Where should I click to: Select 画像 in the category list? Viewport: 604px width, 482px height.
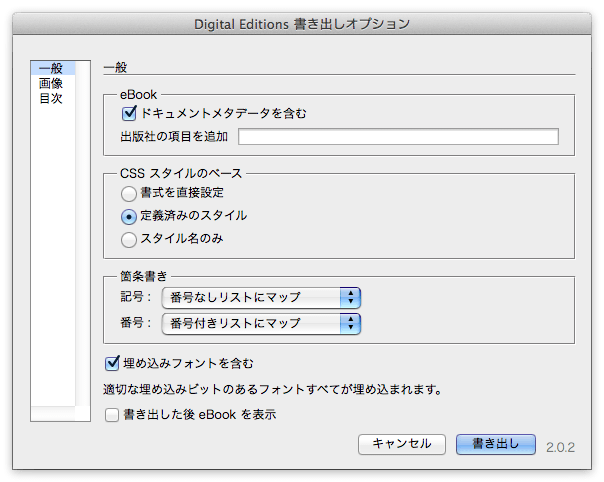53,83
